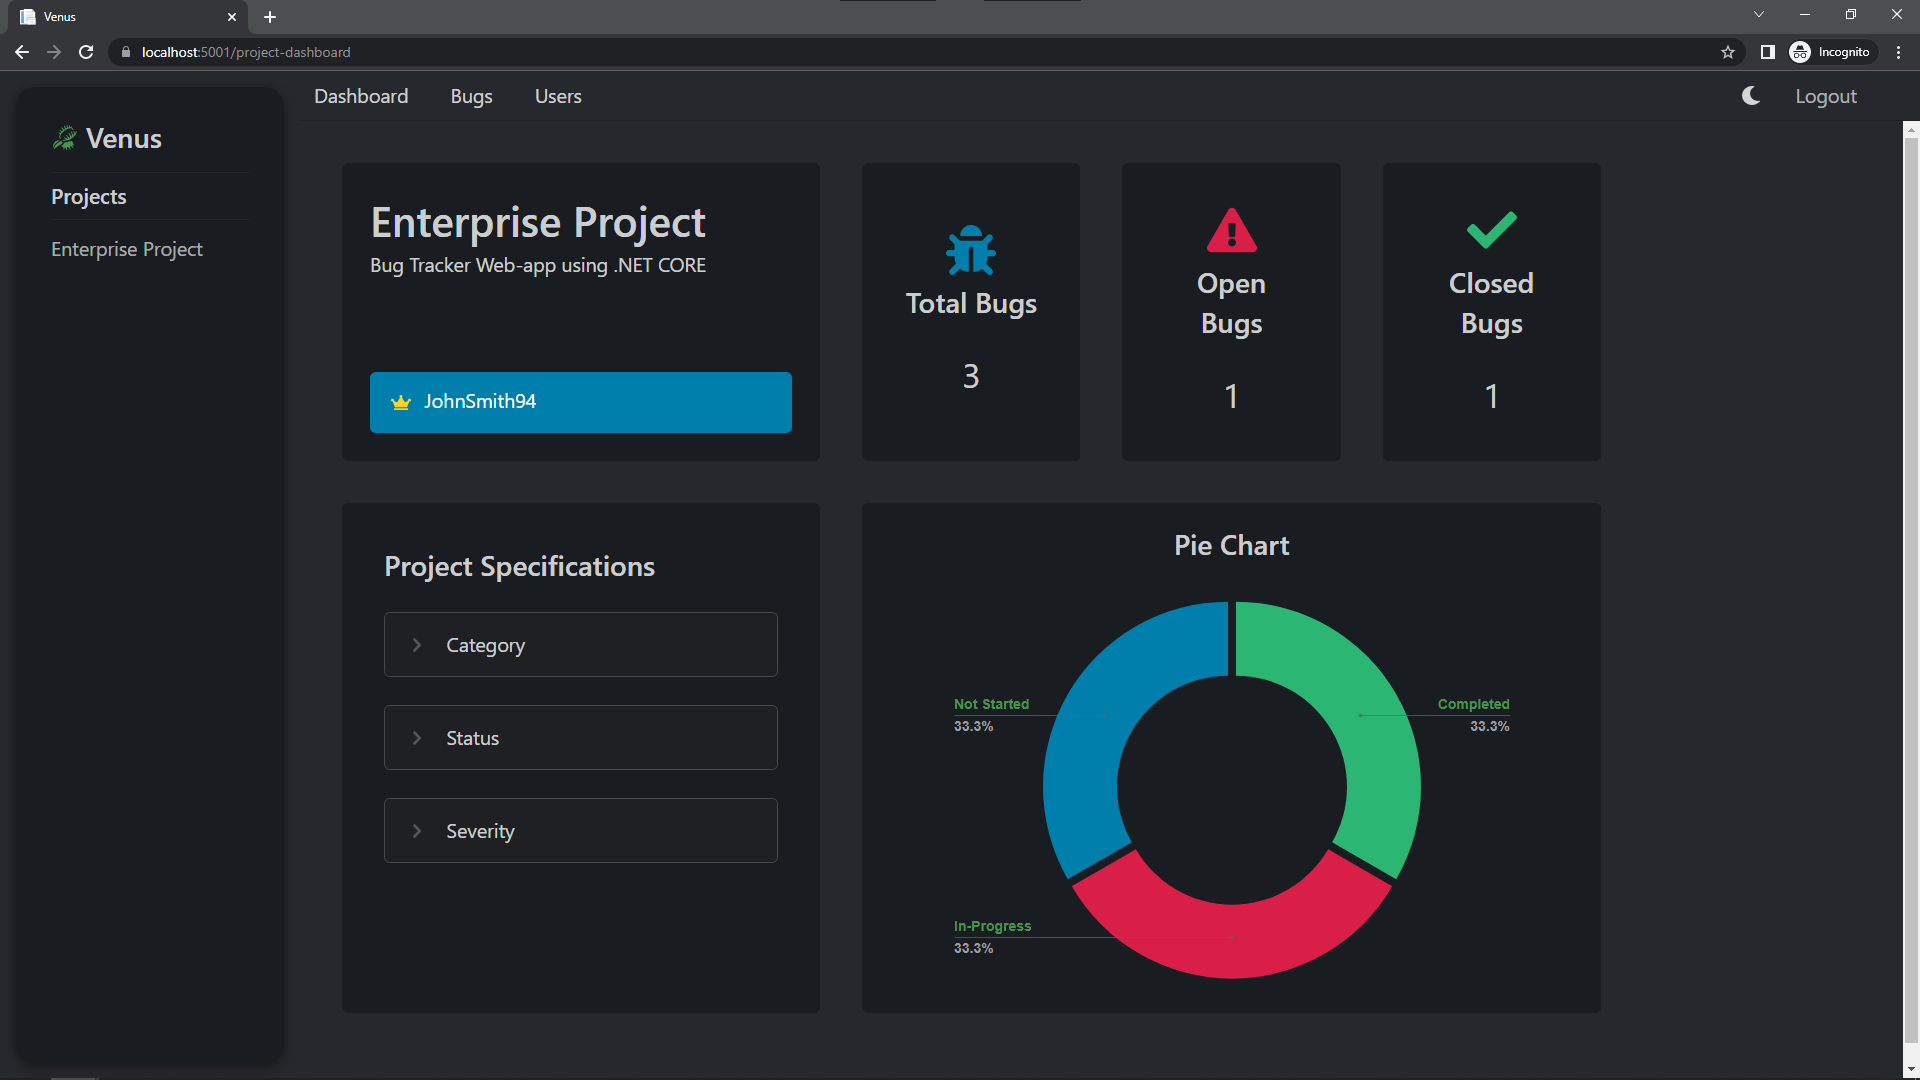Select the Venus browser tab
Screen dimensions: 1920x1080
click(x=130, y=17)
